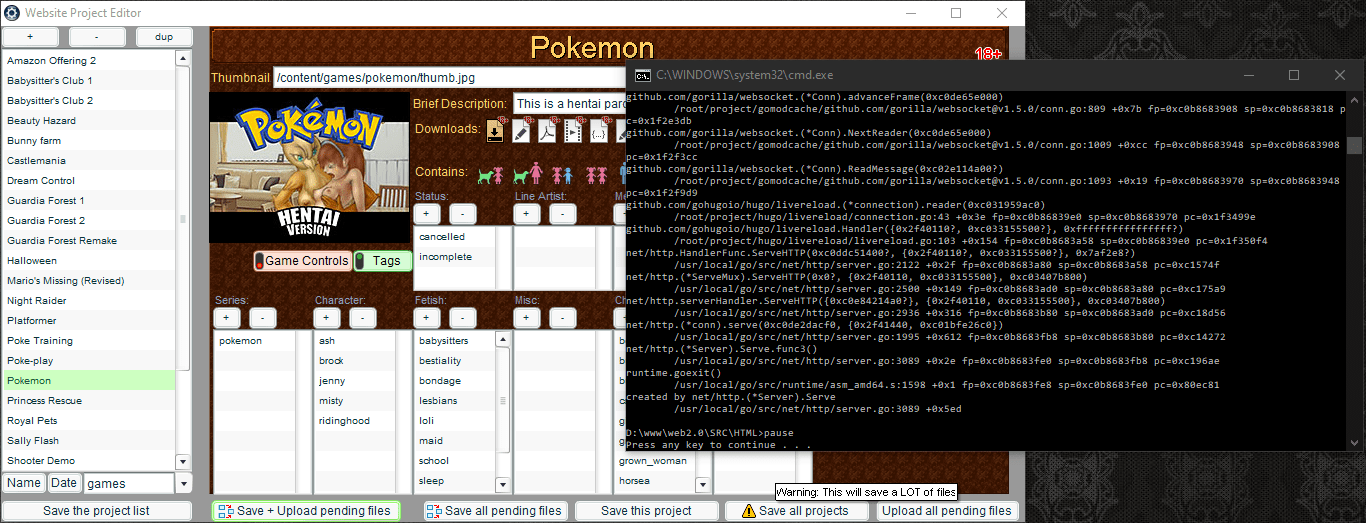Sort the project list by Date
Viewport: 1366px width, 523px height.
(63, 484)
